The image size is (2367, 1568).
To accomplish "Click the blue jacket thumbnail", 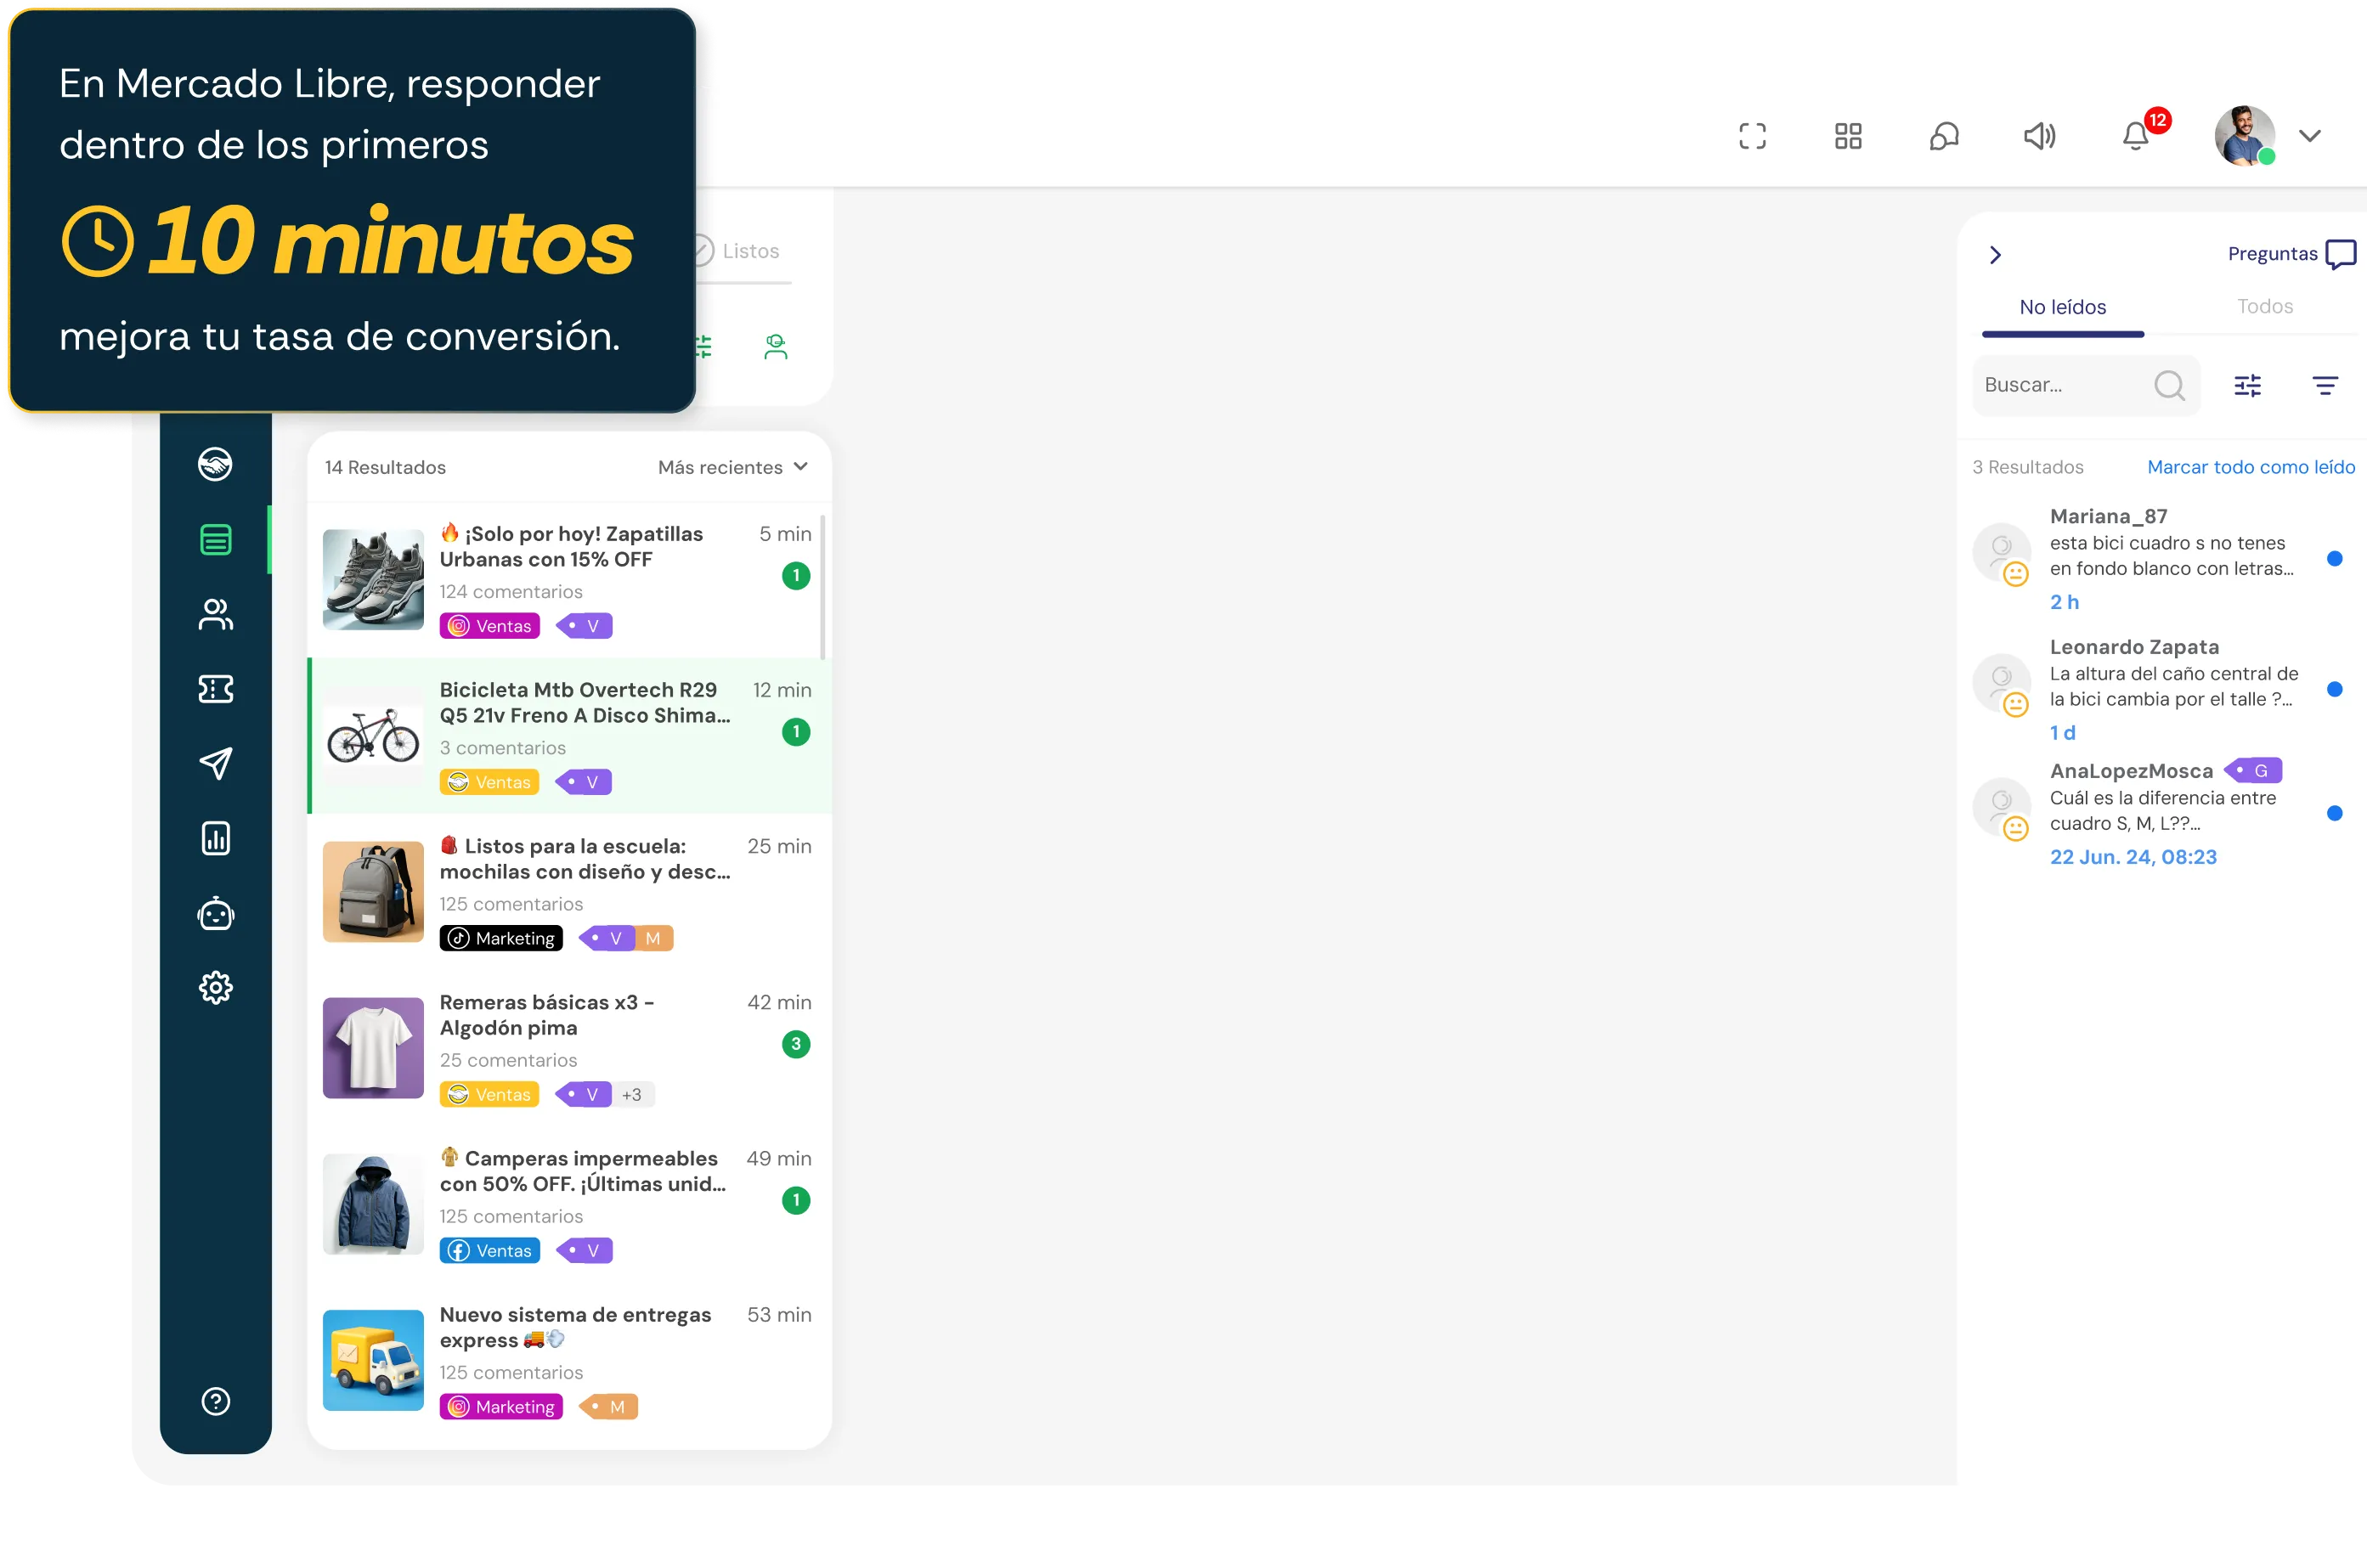I will [x=373, y=1204].
